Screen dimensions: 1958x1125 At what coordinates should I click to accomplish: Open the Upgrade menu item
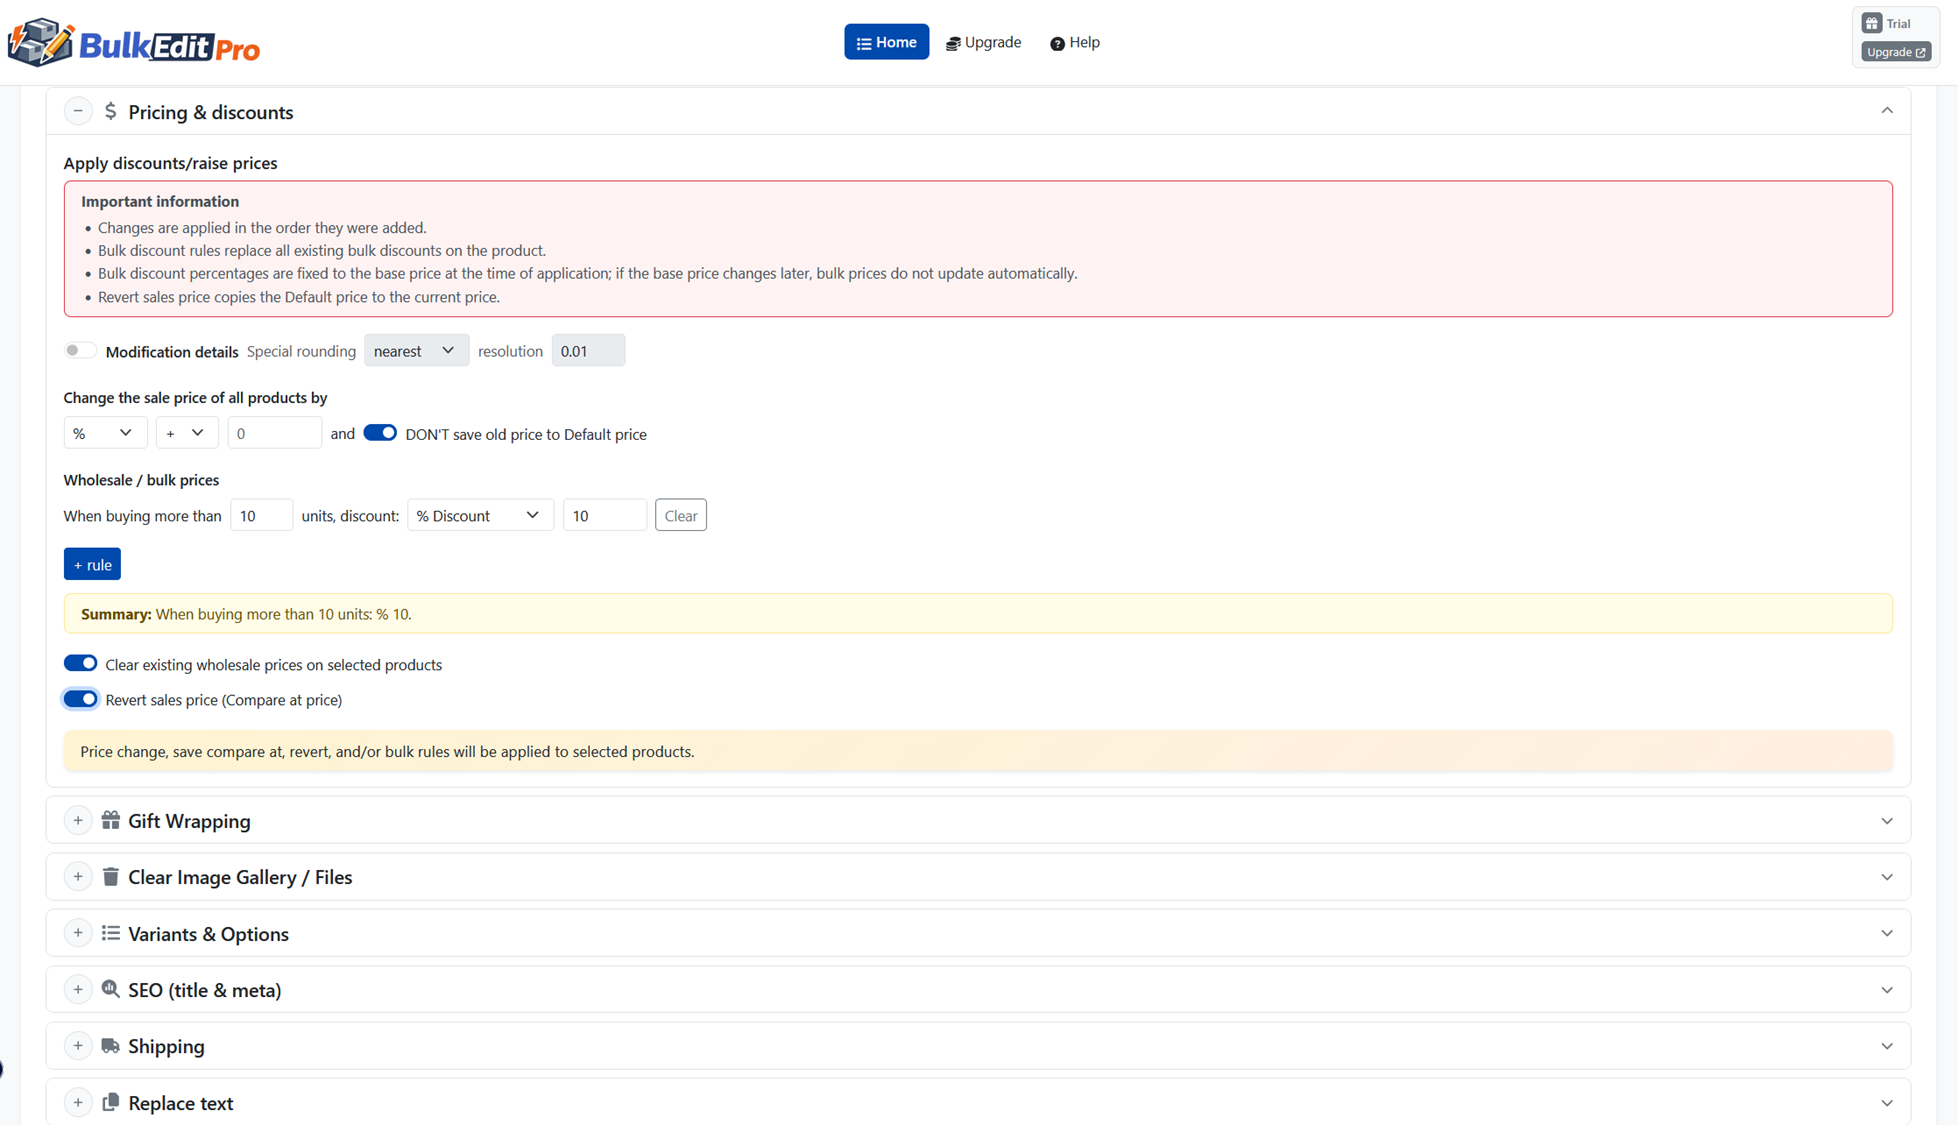983,42
